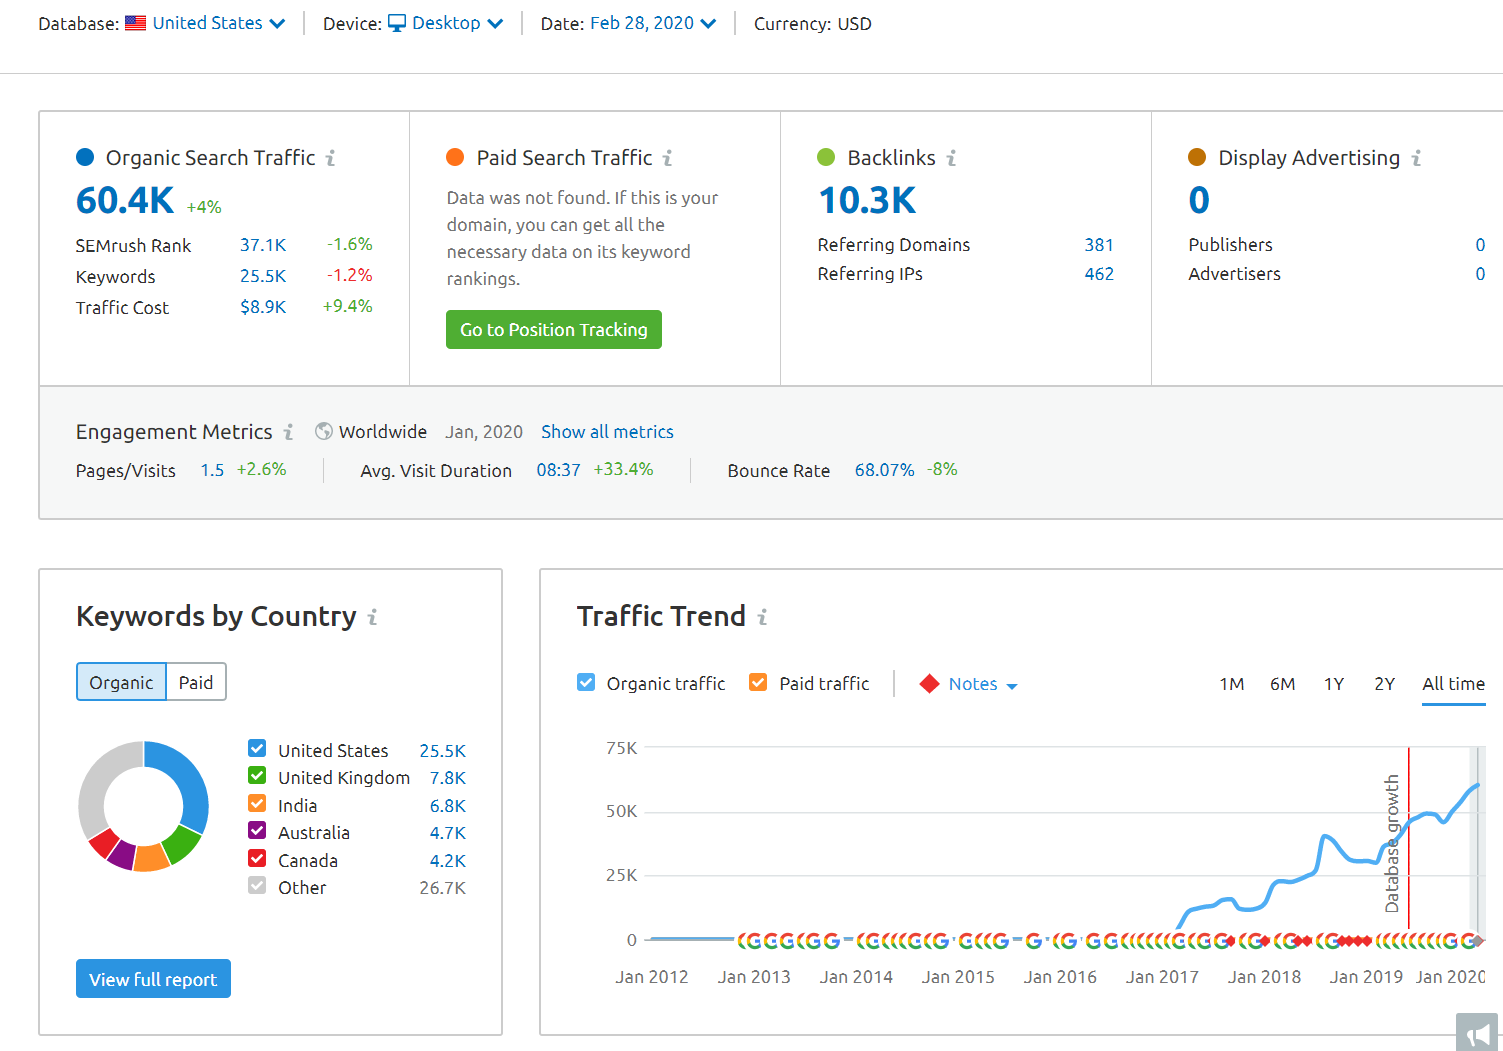The width and height of the screenshot is (1503, 1051).
Task: Click the green Backlinks dot
Action: 826,157
